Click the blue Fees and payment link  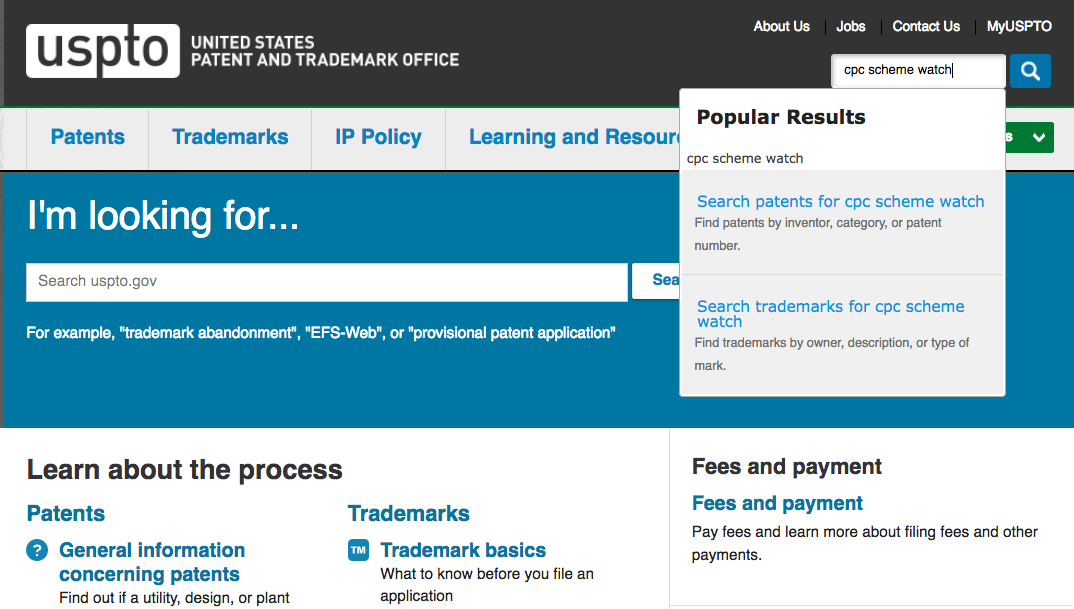(777, 504)
